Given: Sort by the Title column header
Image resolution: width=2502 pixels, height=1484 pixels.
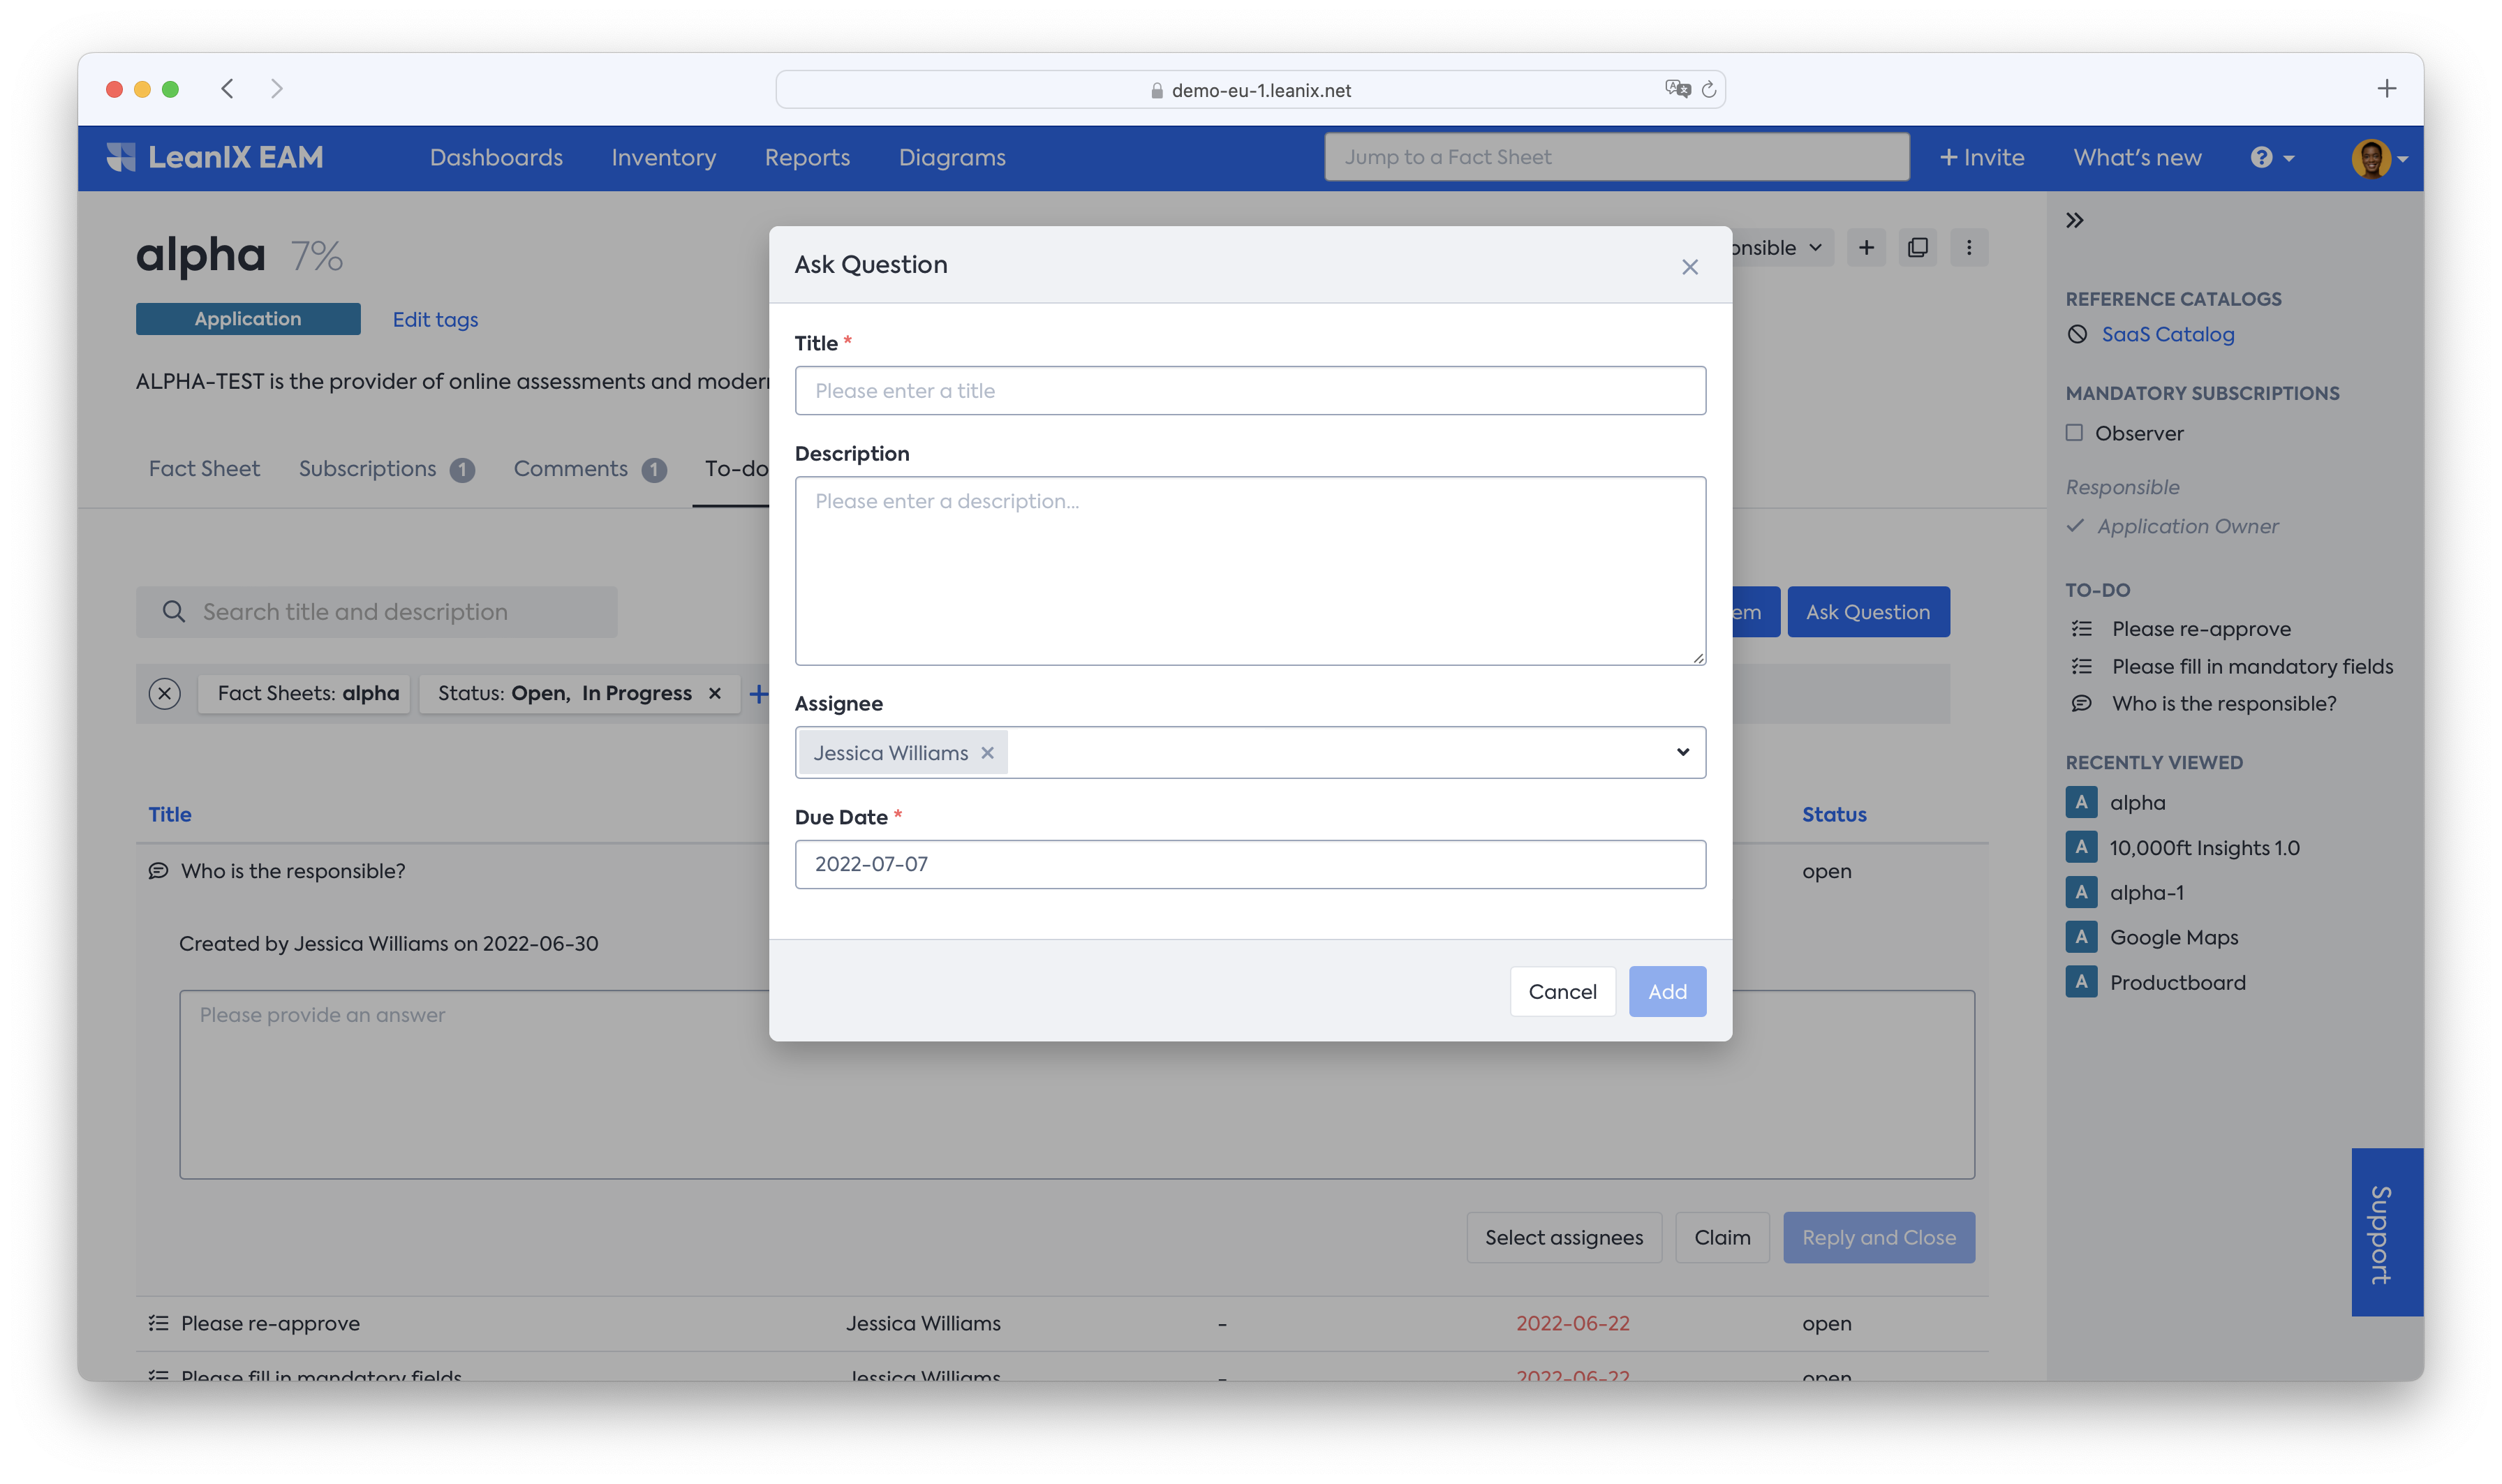Looking at the screenshot, I should click(170, 814).
